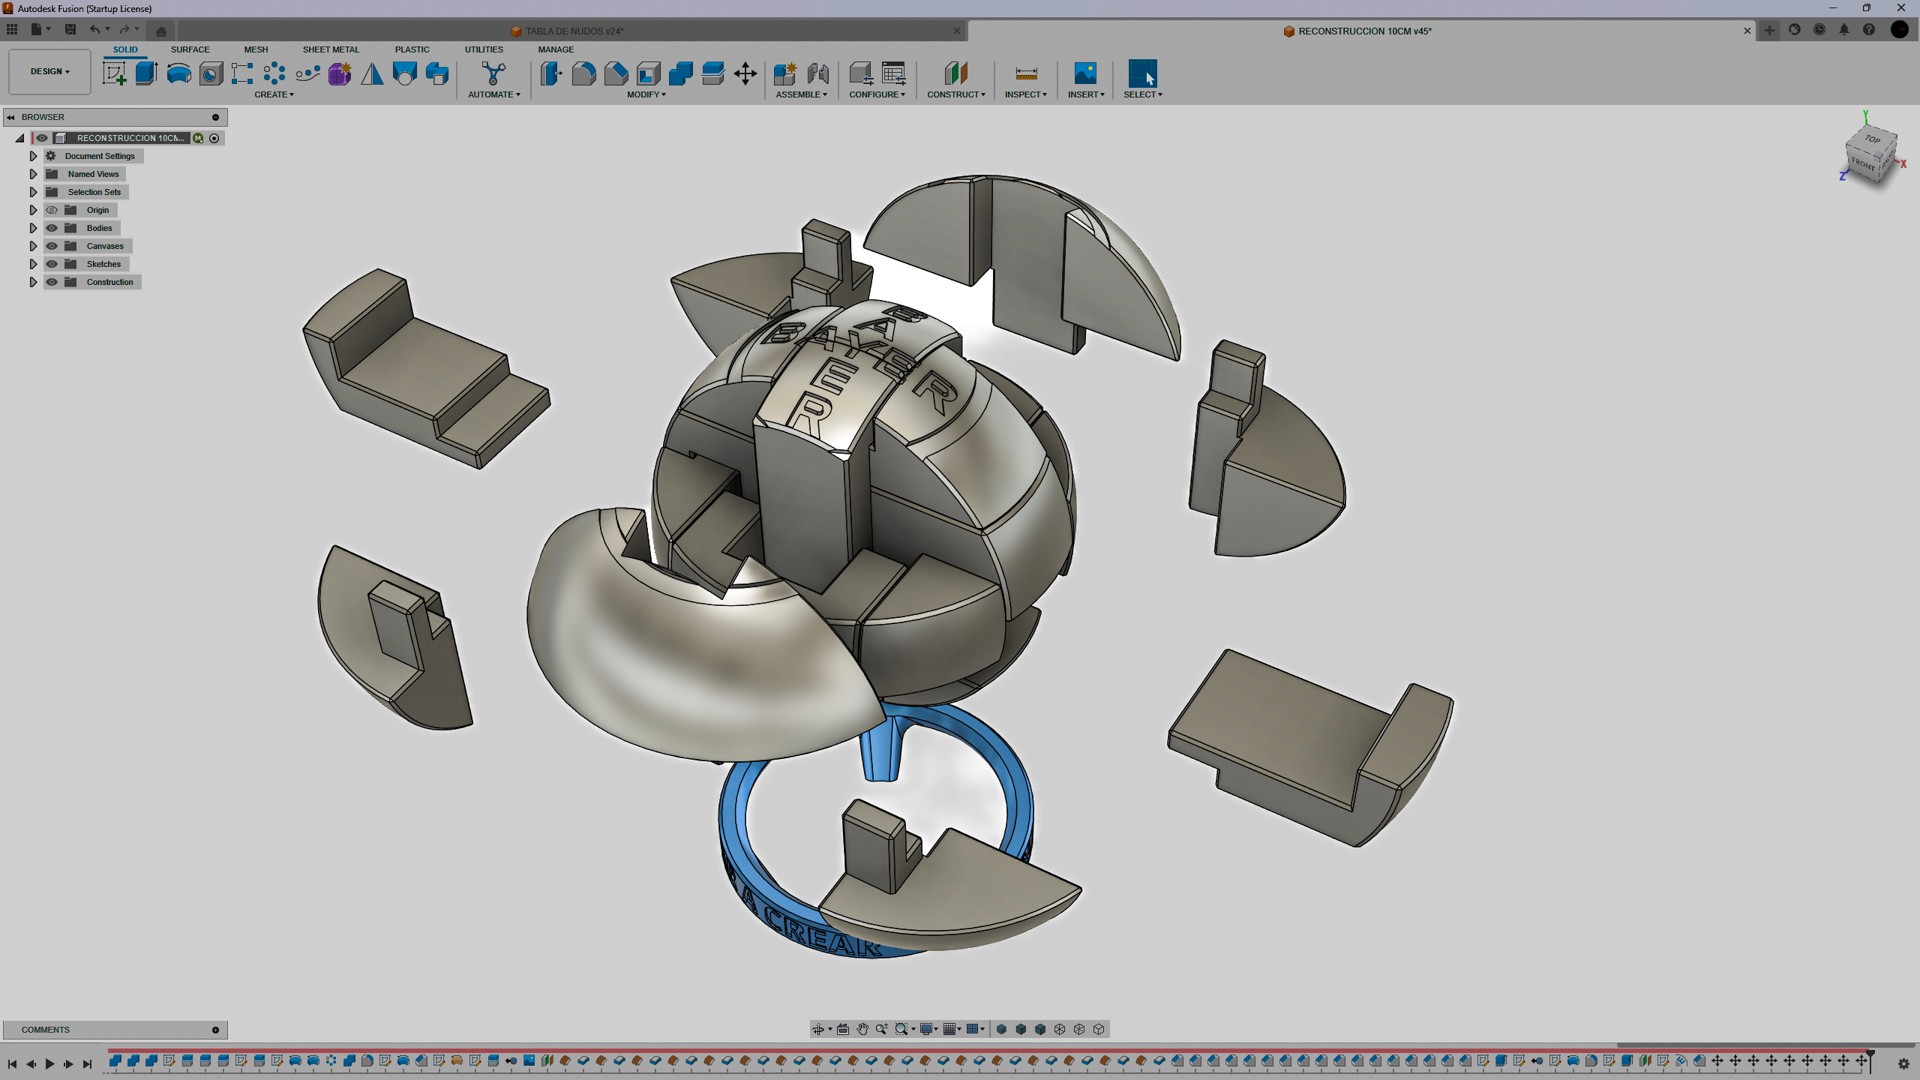This screenshot has height=1080, width=1920.
Task: Click the Insert image icon
Action: (x=1085, y=73)
